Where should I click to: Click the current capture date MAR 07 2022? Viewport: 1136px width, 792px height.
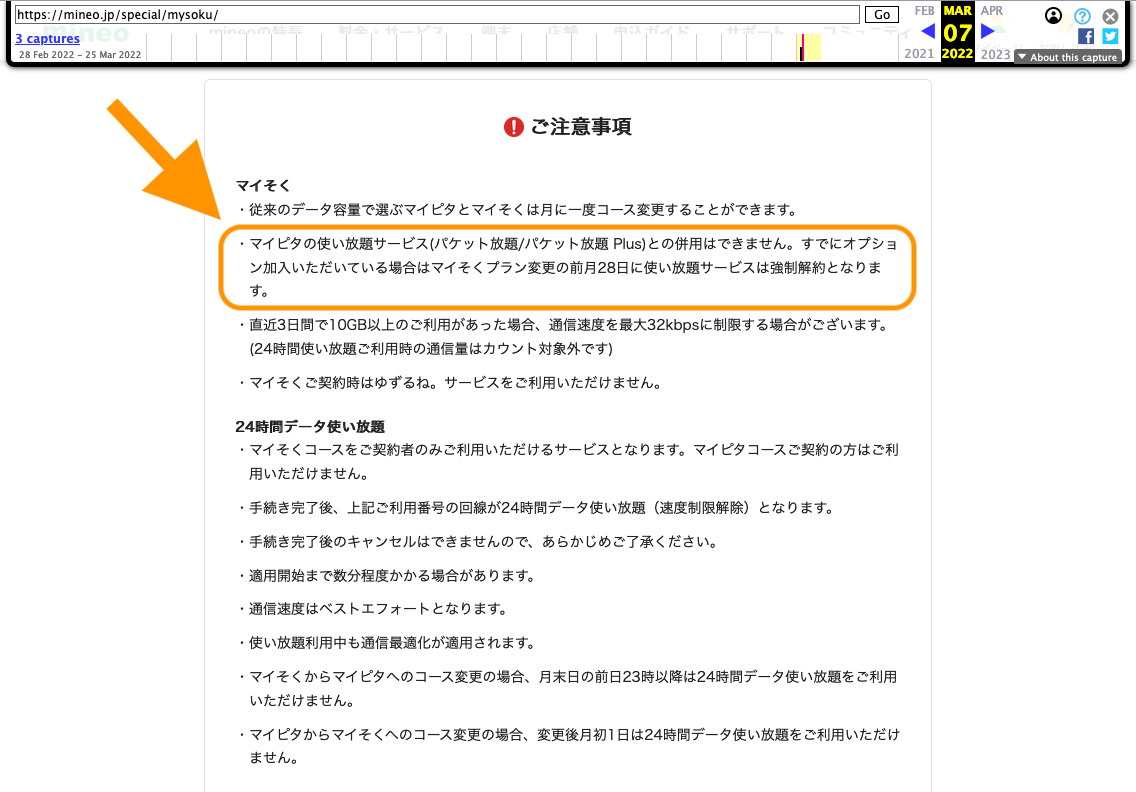coord(957,32)
